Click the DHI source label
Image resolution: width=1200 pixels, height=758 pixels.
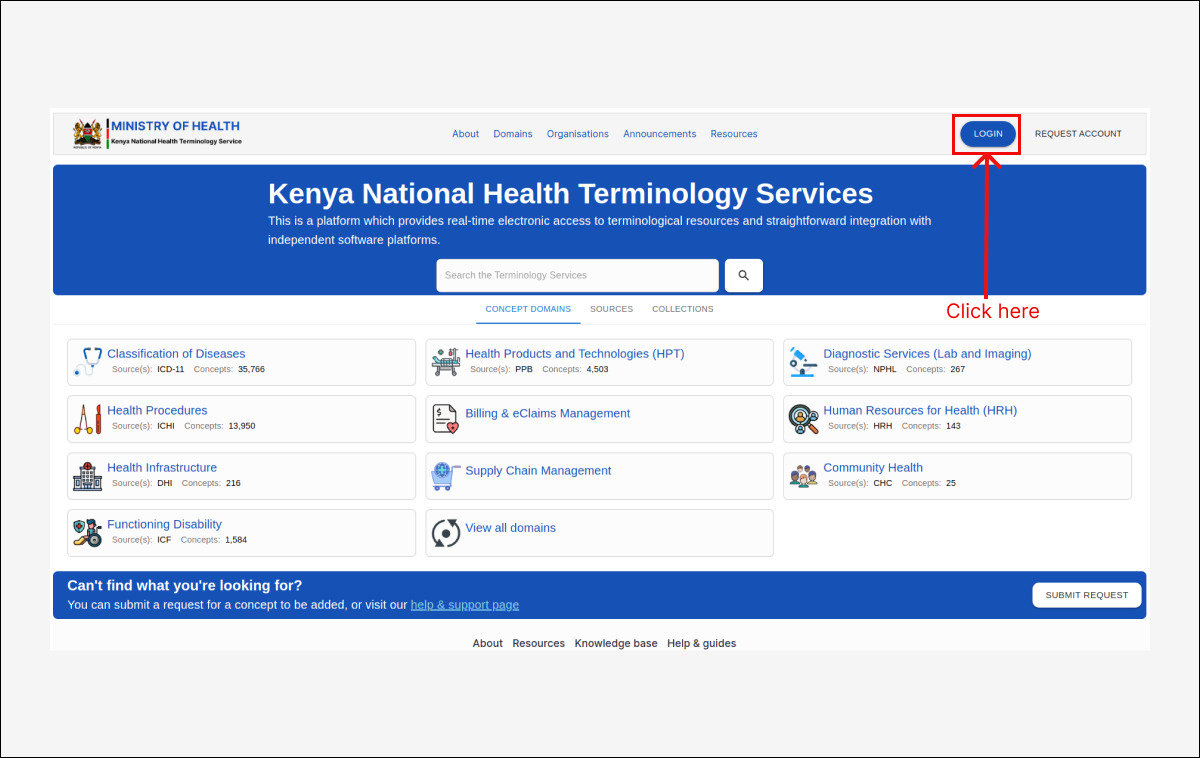(x=165, y=483)
